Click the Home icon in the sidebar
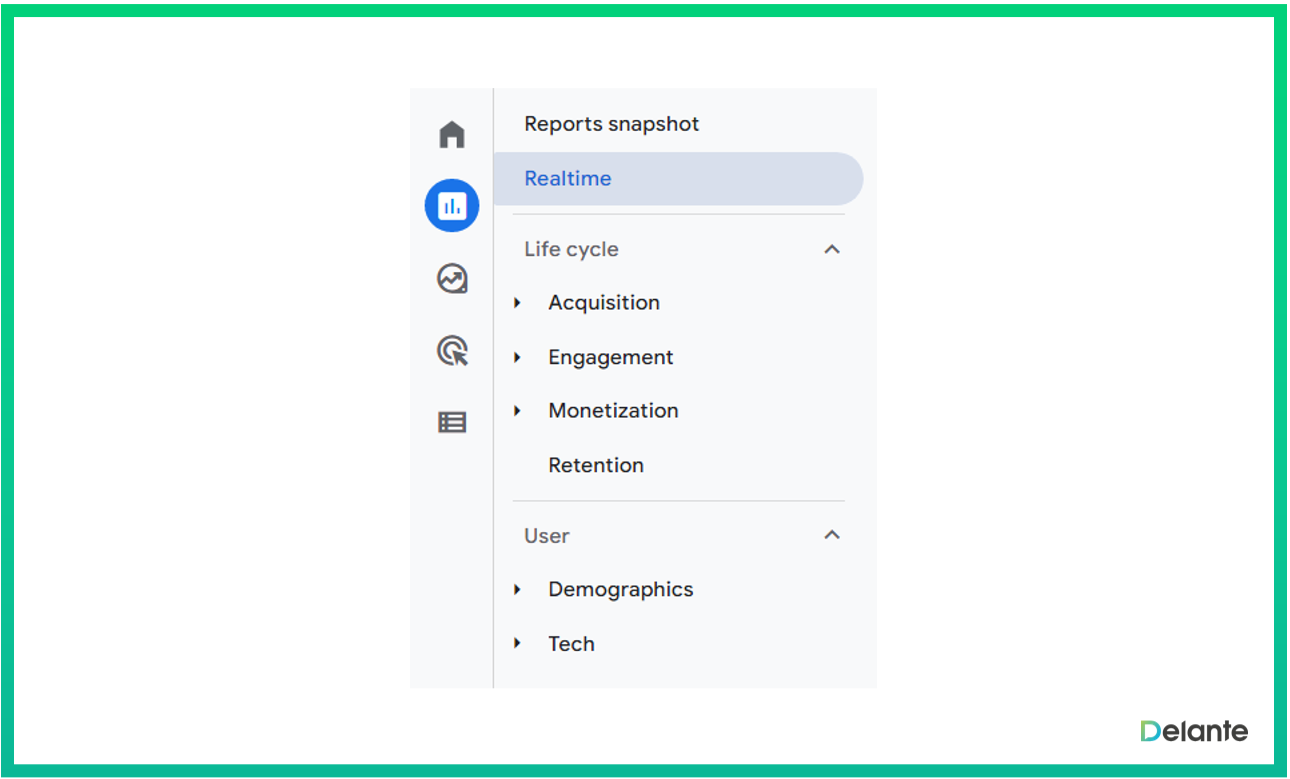 tap(452, 134)
